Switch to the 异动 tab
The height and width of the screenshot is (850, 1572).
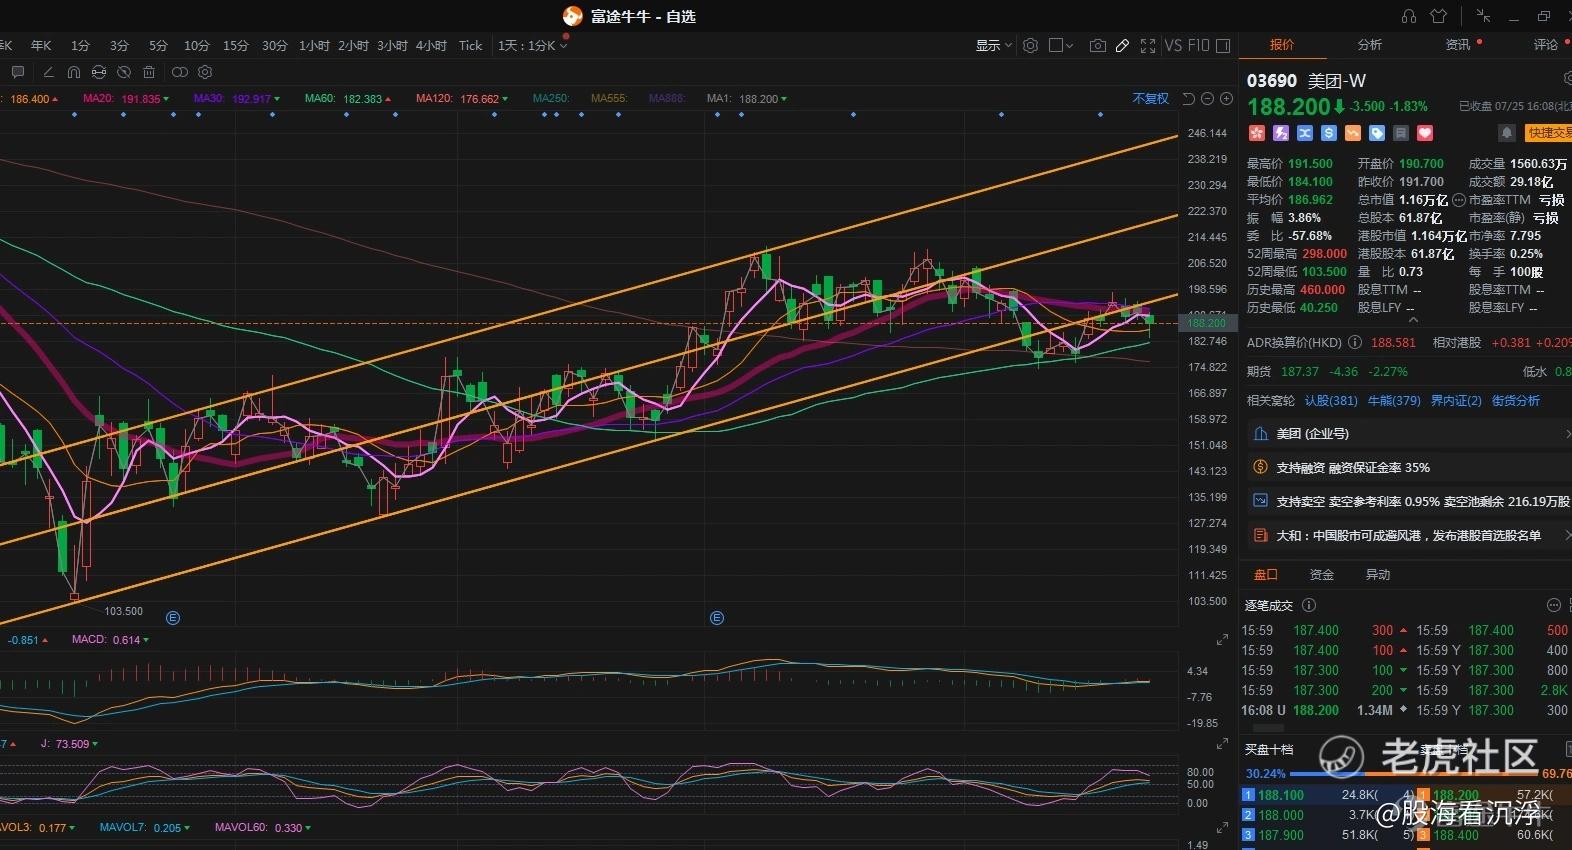[x=1378, y=574]
